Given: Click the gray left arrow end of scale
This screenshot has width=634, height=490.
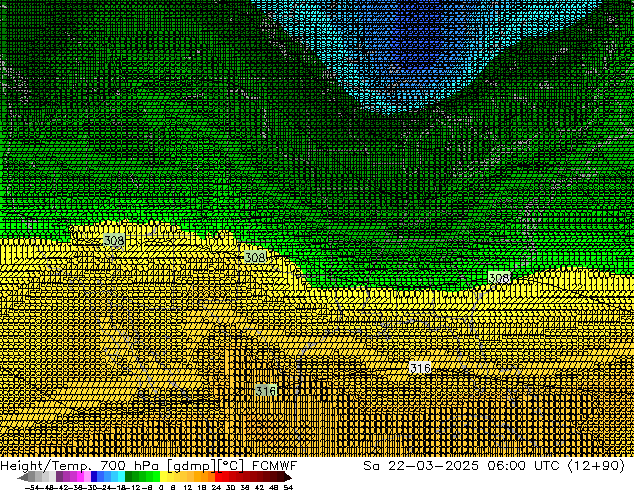Looking at the screenshot, I should (23, 477).
